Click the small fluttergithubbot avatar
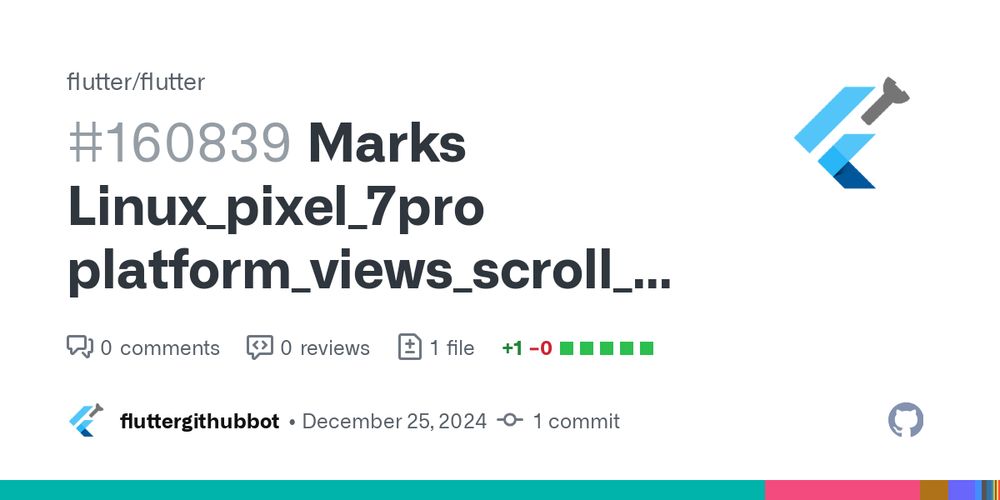This screenshot has width=1000, height=500. tap(85, 420)
